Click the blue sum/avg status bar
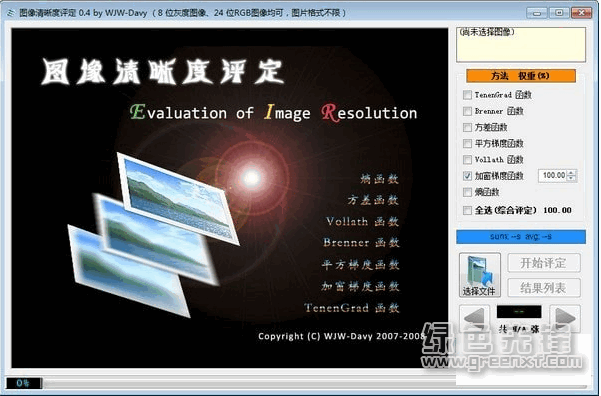601x396 pixels. coord(521,237)
